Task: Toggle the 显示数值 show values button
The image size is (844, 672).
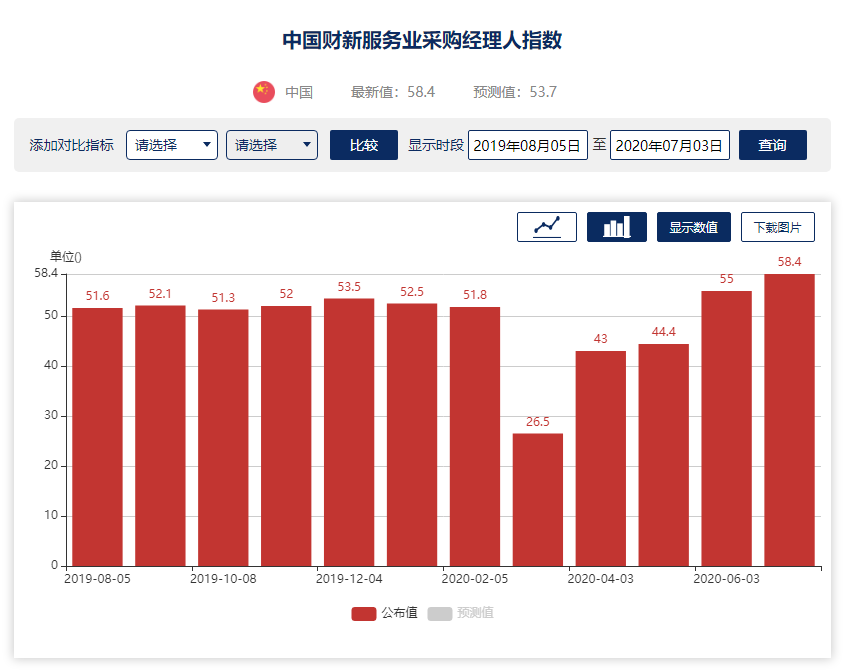Action: tap(693, 227)
